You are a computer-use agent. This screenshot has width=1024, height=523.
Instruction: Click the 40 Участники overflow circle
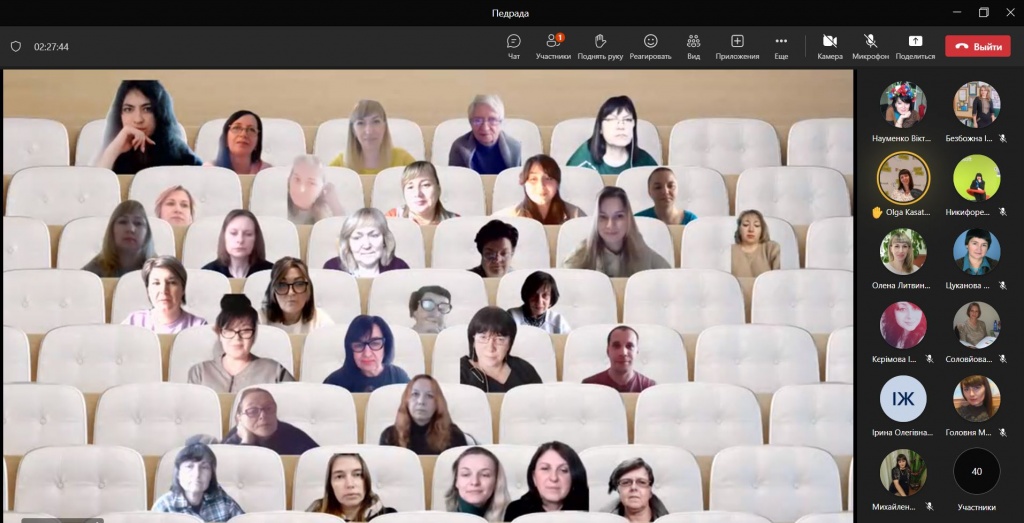click(976, 472)
